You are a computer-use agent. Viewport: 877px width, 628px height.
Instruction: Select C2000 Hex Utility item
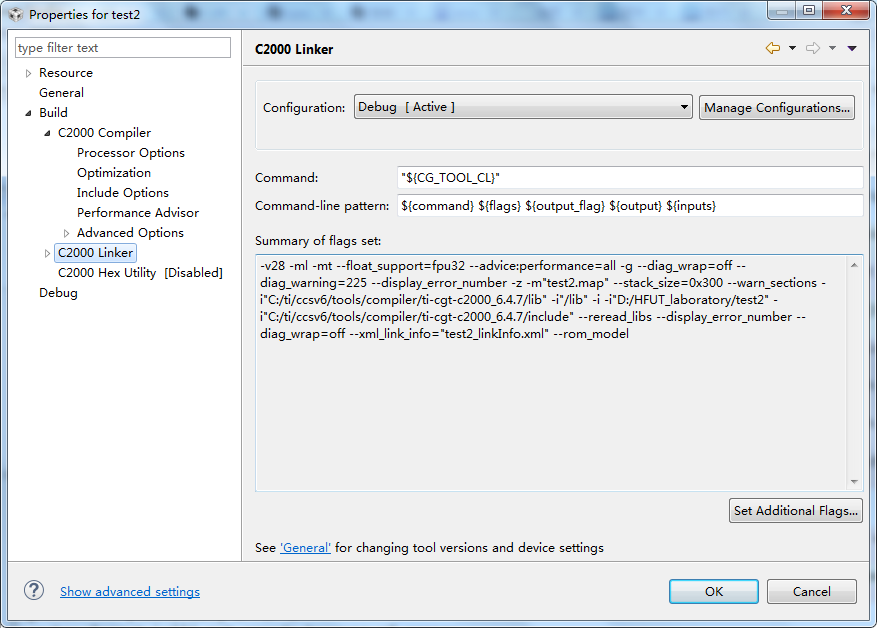pyautogui.click(x=139, y=273)
